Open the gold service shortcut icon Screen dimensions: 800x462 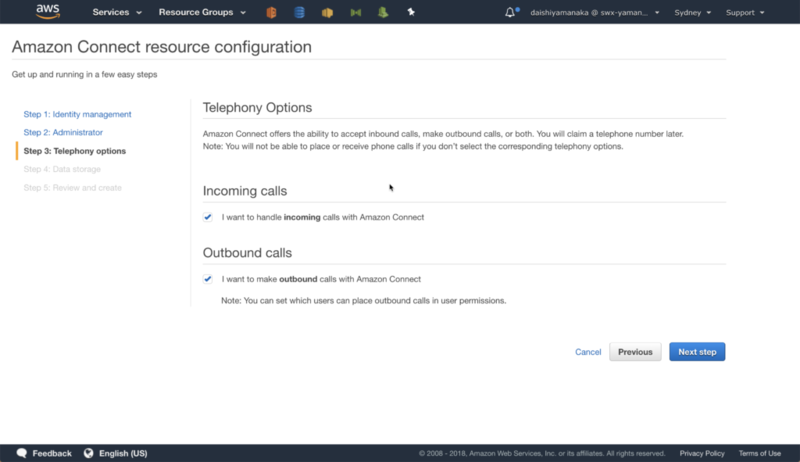pos(328,12)
